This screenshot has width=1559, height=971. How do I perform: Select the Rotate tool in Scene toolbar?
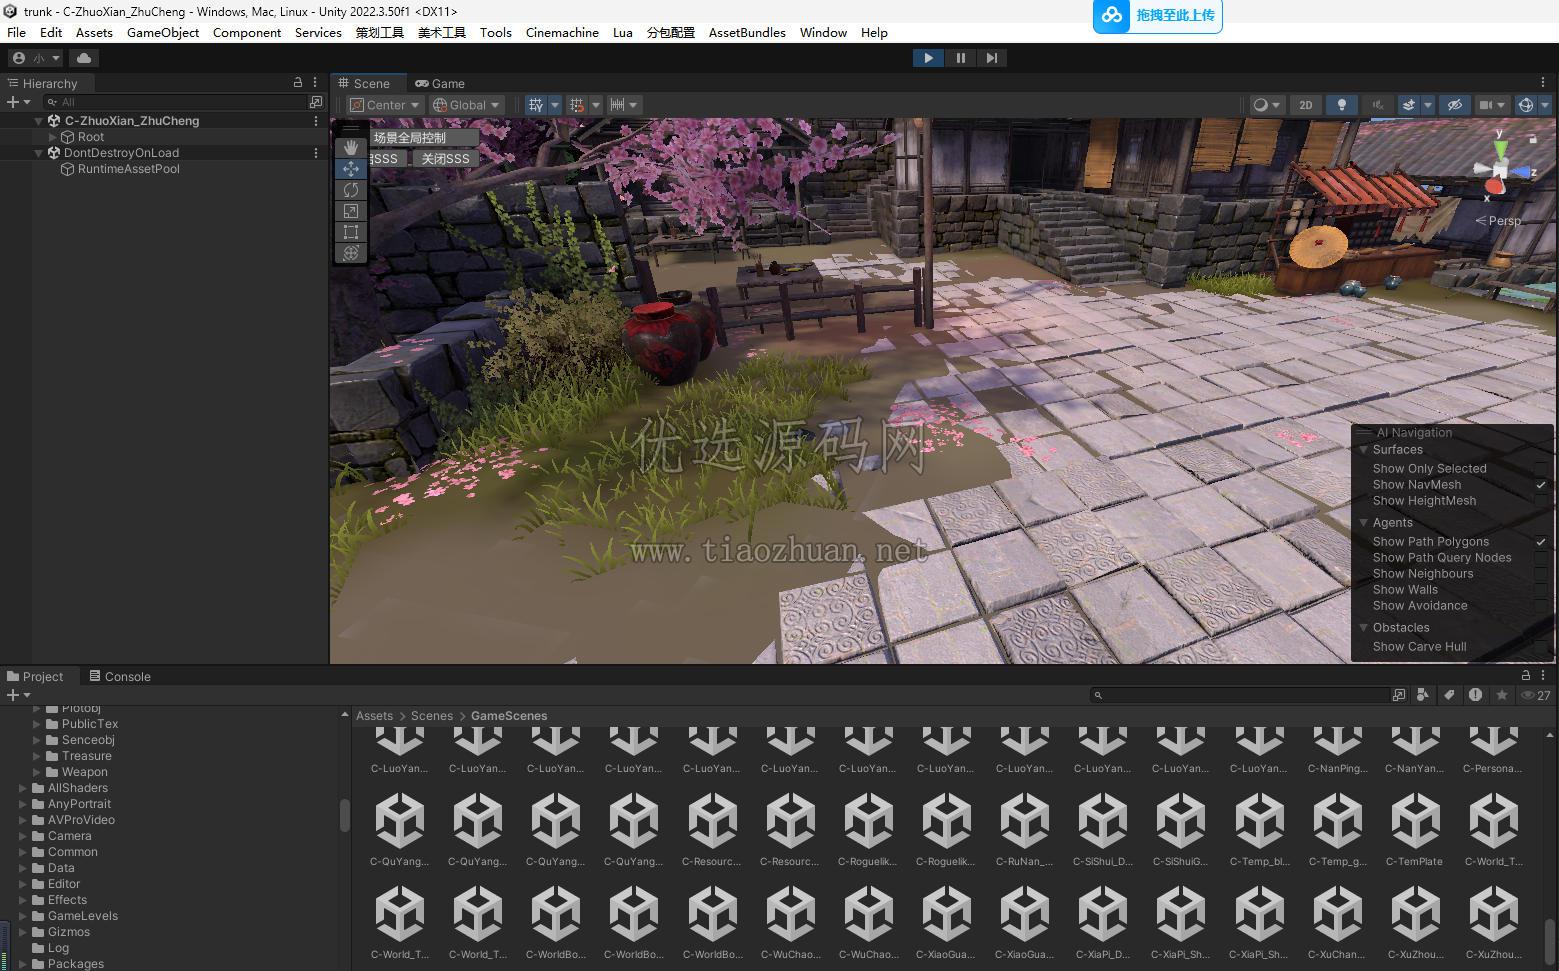pos(350,190)
